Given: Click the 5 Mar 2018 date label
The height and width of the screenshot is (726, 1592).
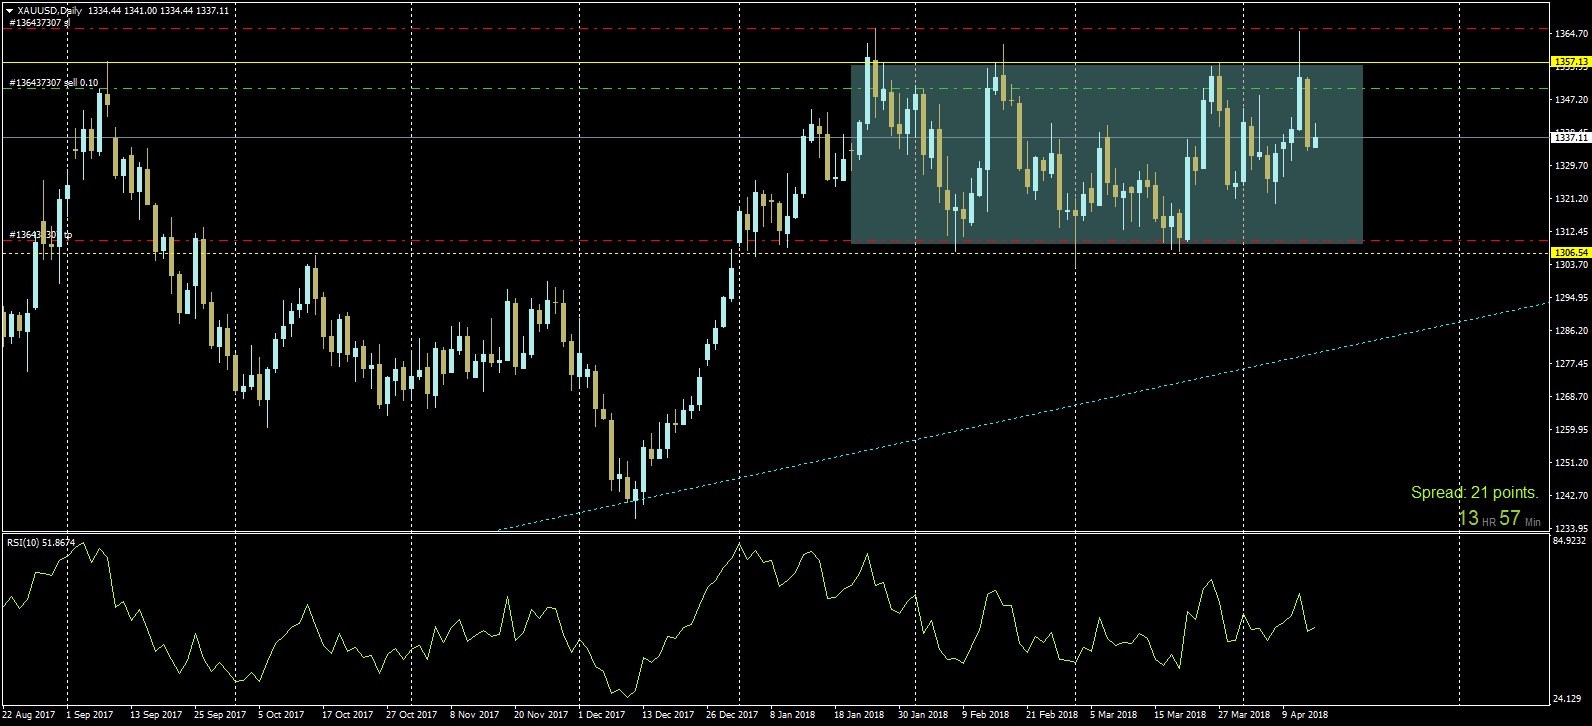Looking at the screenshot, I should (x=1114, y=715).
